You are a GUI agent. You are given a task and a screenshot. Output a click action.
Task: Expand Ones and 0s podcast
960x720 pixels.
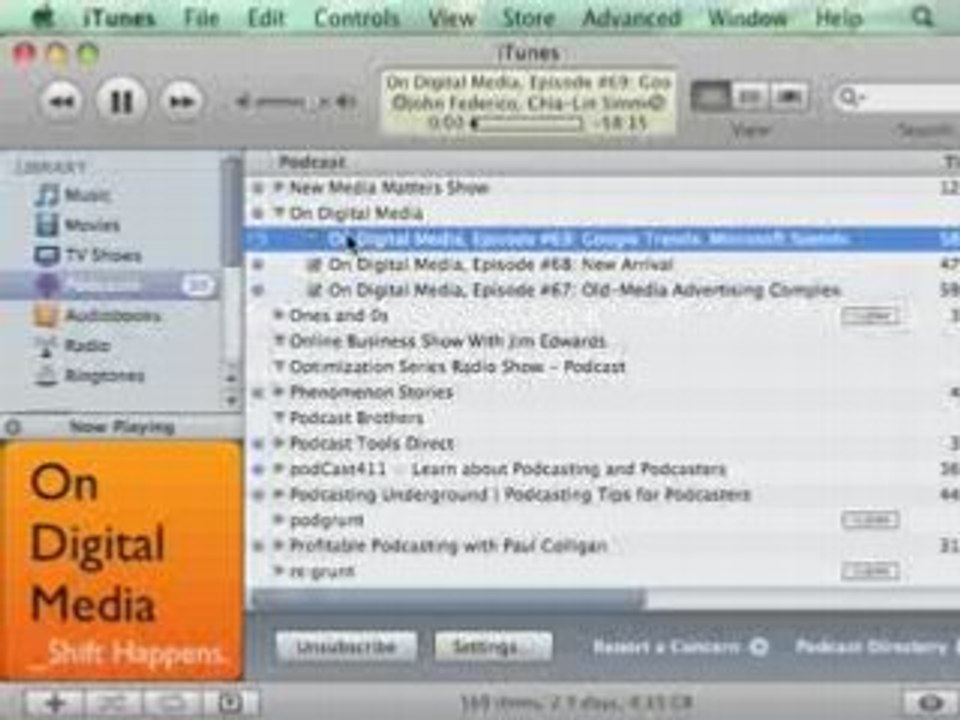tap(279, 315)
